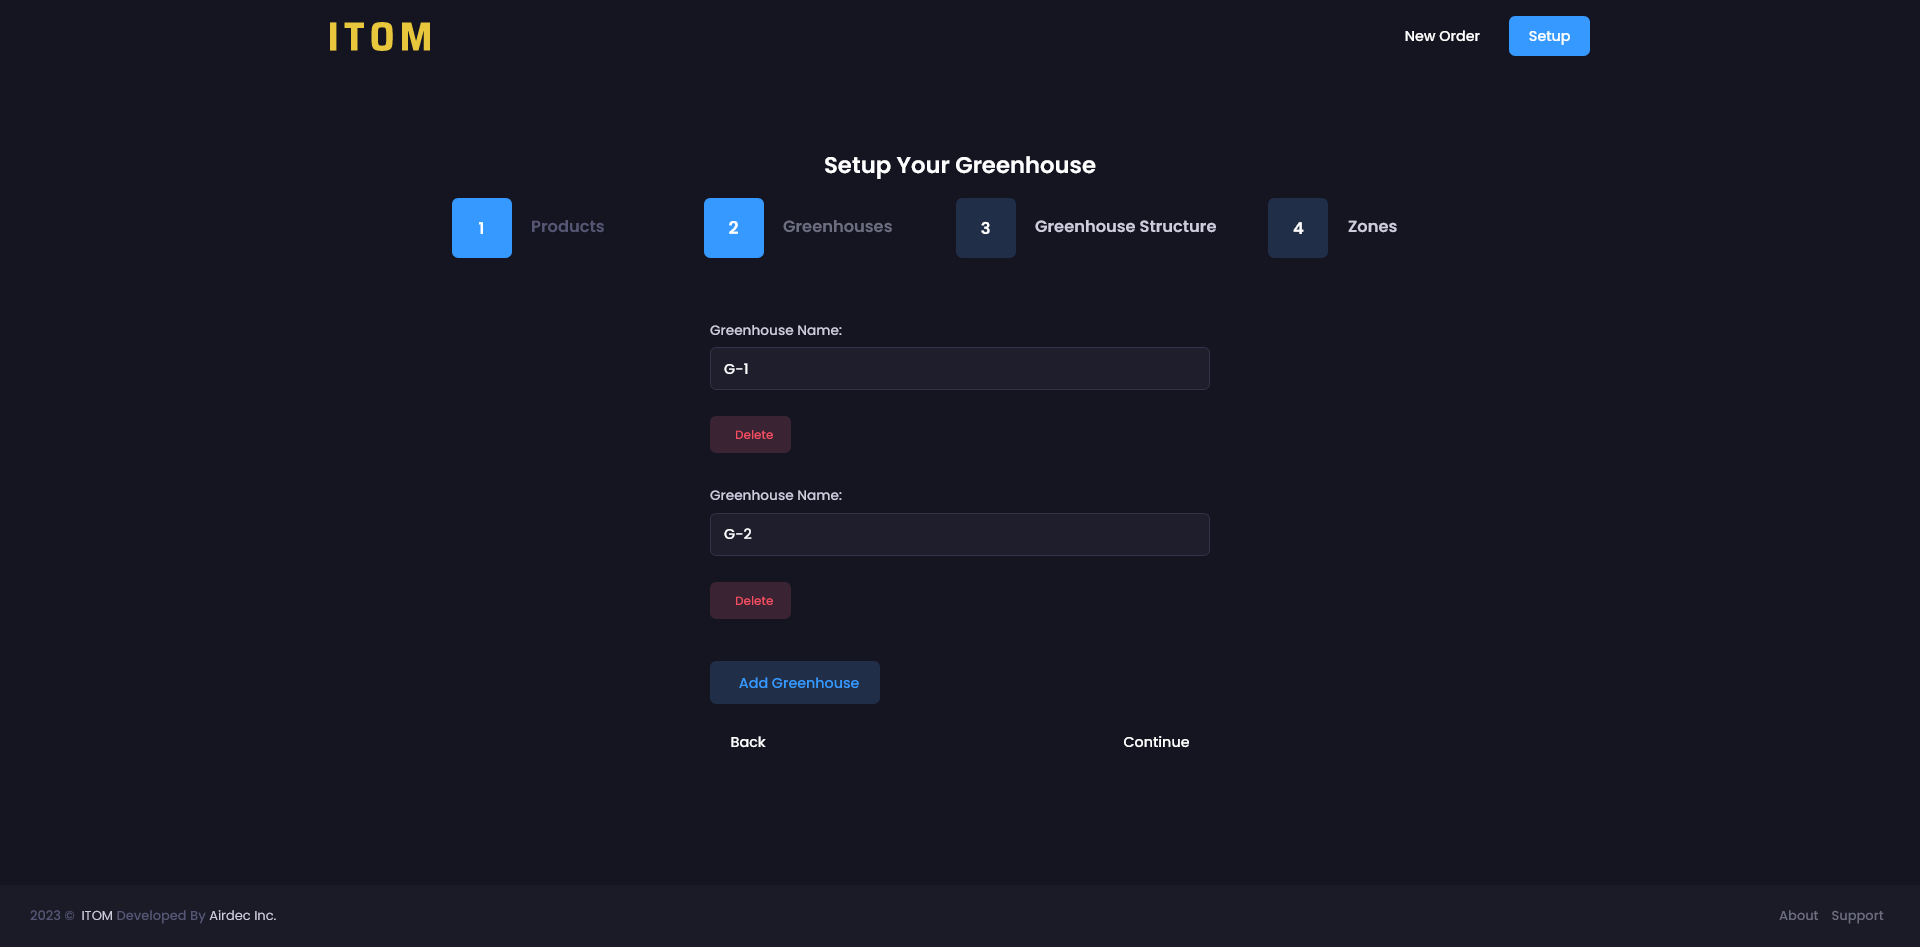Jump to the Greenhouse Structure step label

1125,227
